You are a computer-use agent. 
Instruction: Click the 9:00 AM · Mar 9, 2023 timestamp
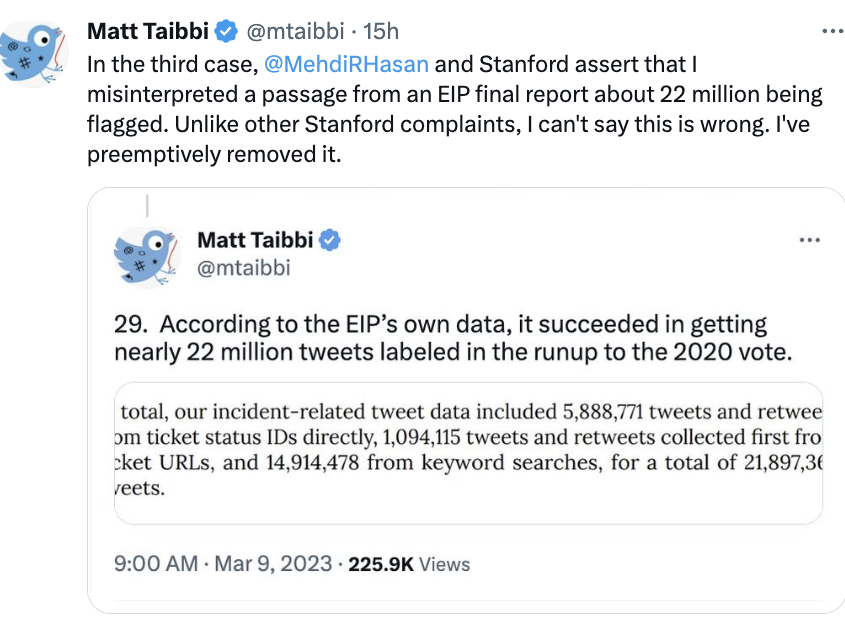[x=223, y=564]
